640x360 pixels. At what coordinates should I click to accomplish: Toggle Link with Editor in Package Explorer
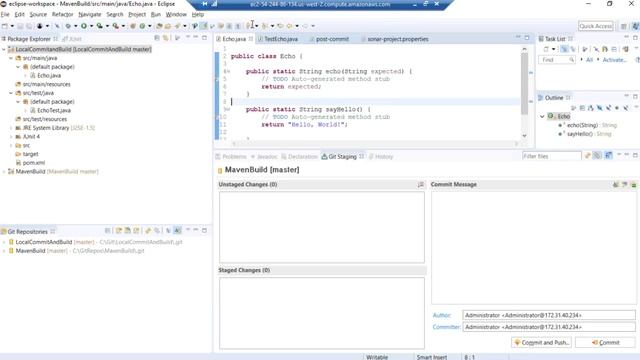click(165, 38)
